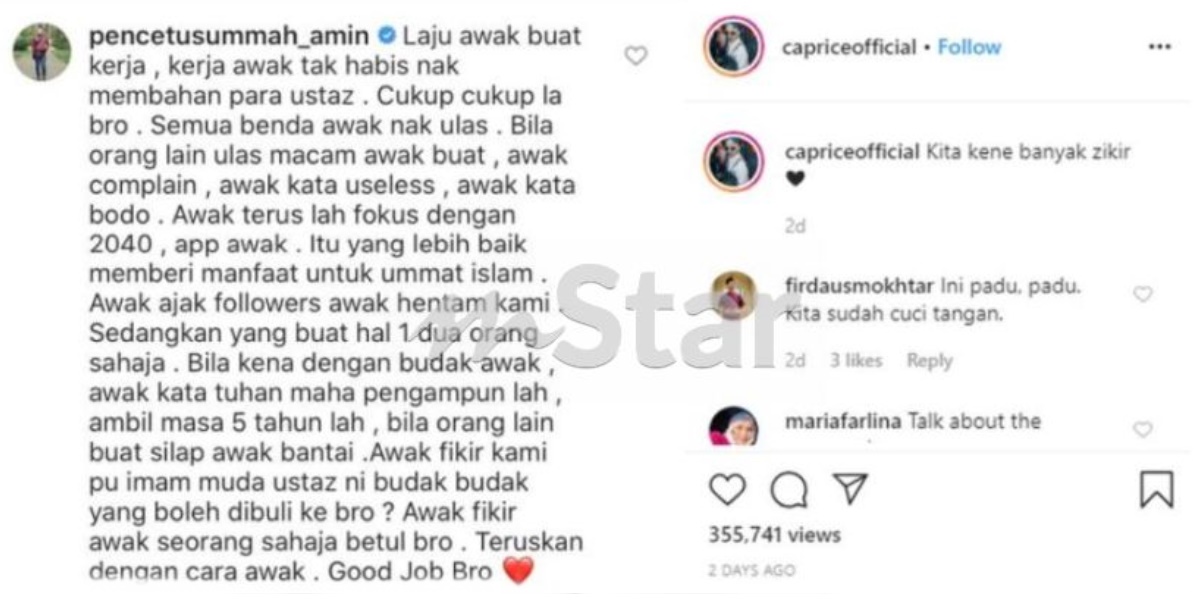Click the firdausmokhtar avatar
This screenshot has width=1203, height=615.
pos(734,295)
